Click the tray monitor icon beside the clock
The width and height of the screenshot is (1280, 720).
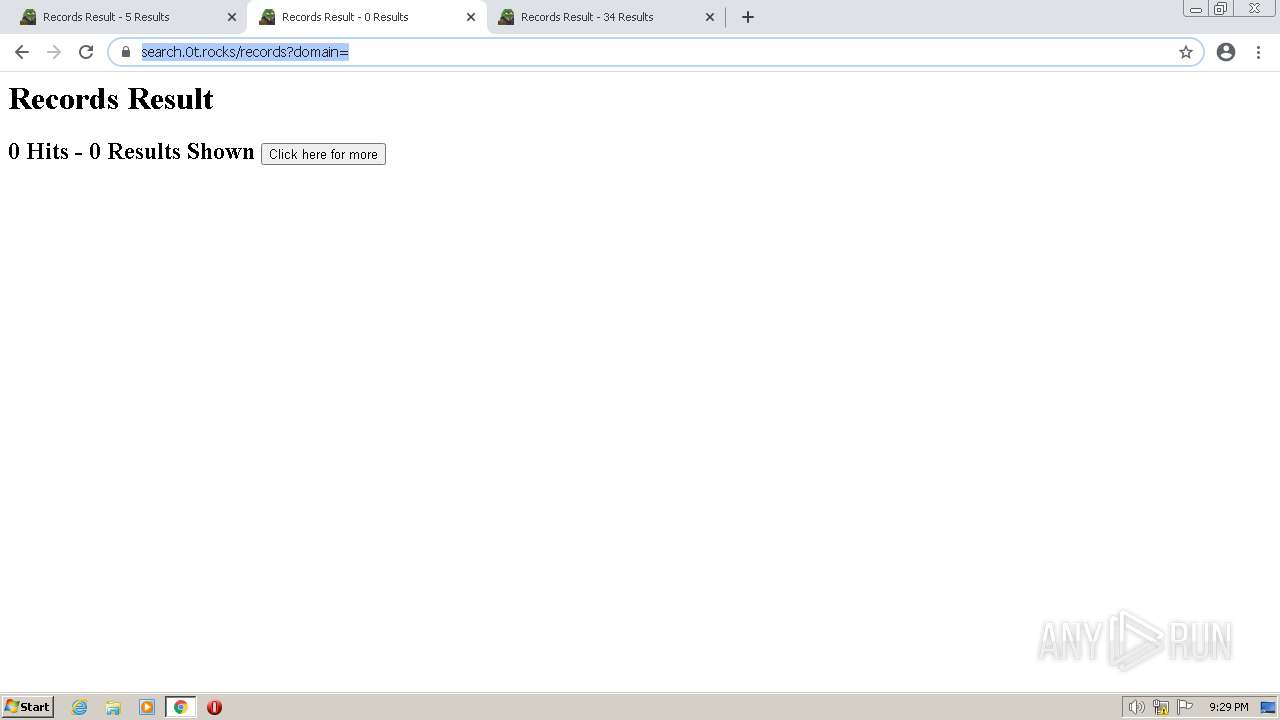1268,707
